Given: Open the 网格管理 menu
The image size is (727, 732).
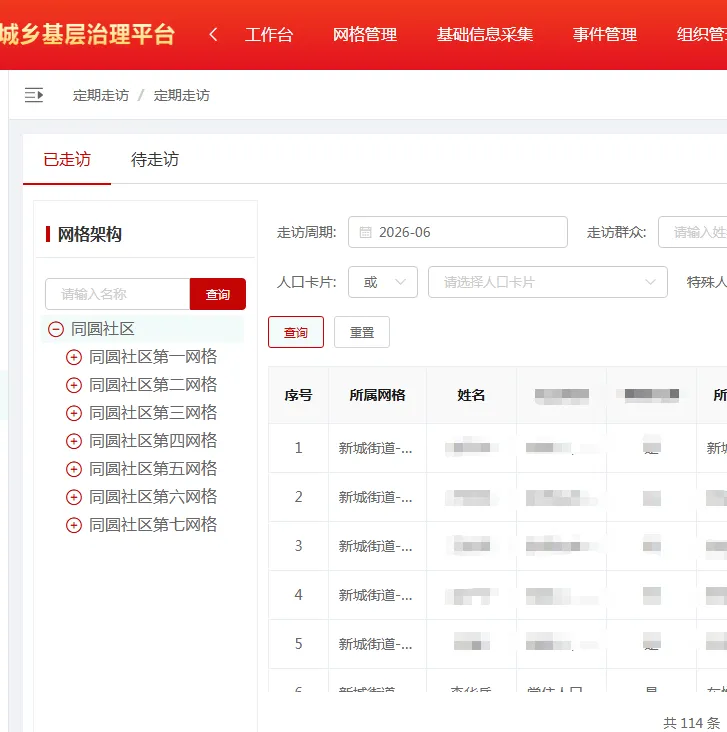Looking at the screenshot, I should point(365,35).
